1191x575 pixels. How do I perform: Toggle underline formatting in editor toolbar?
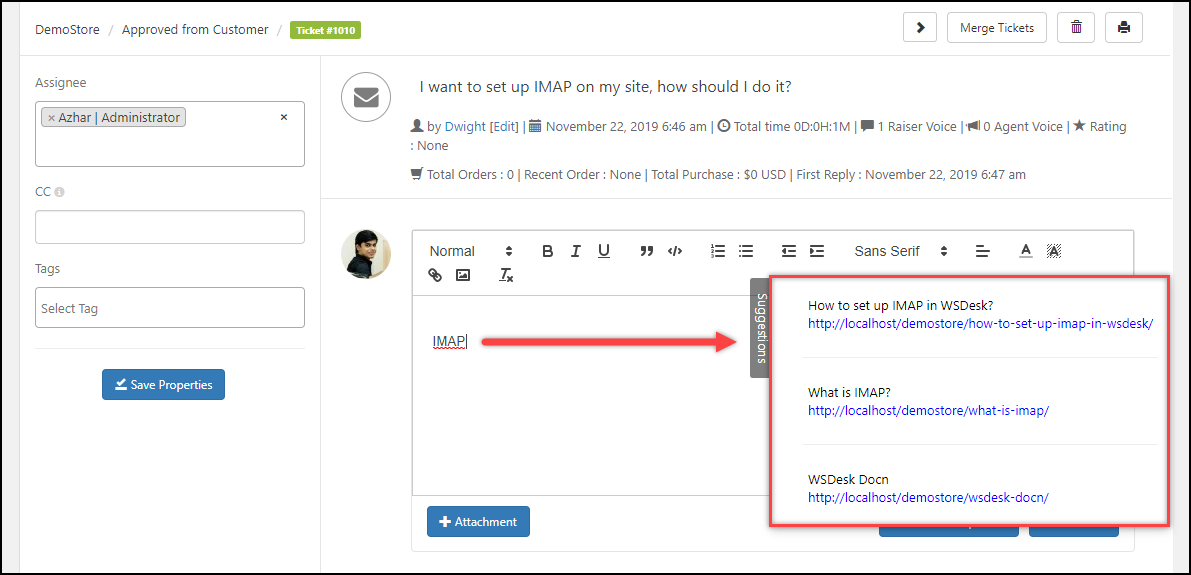604,251
